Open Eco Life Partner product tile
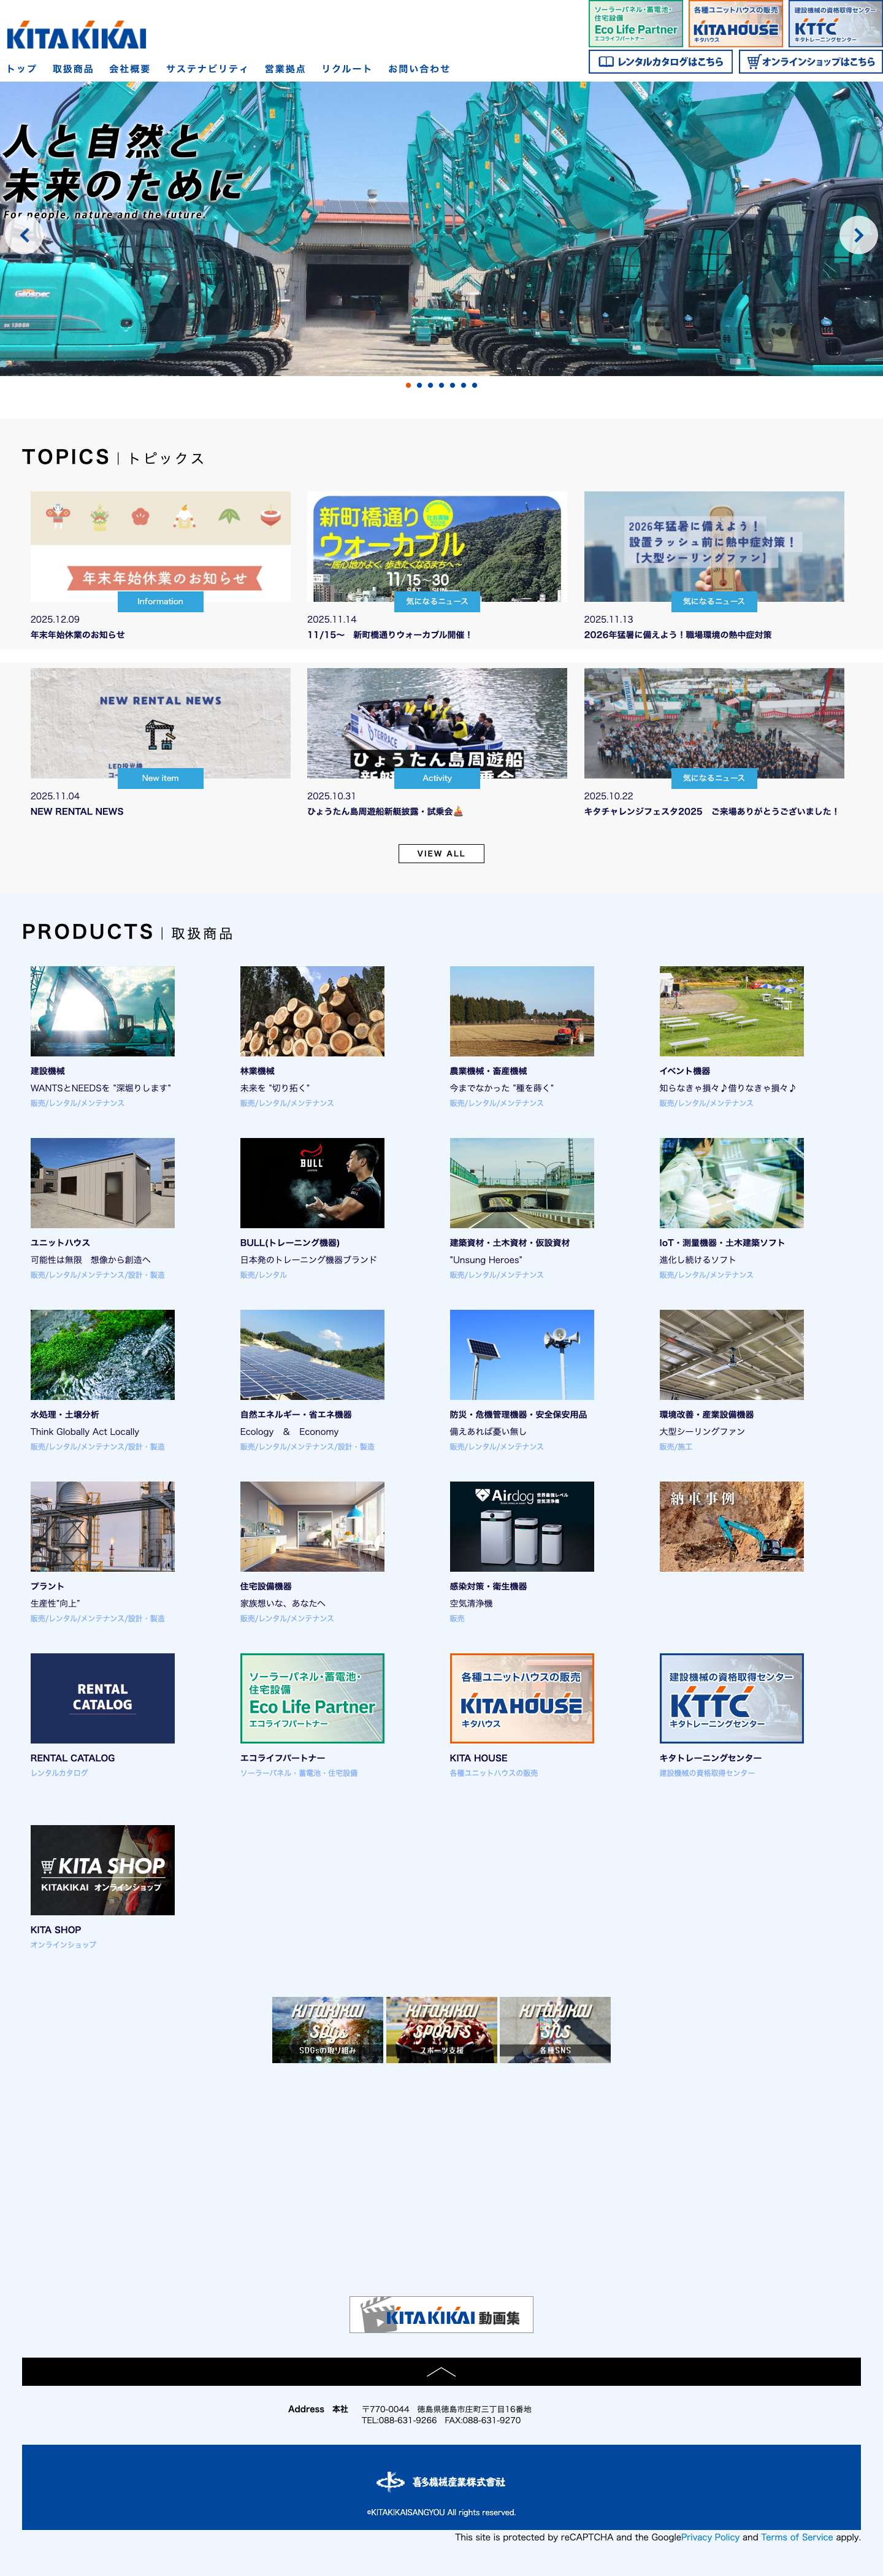 click(x=312, y=1698)
